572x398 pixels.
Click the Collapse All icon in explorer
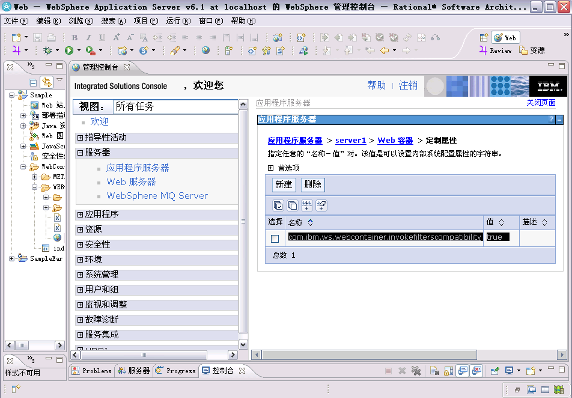[33, 82]
